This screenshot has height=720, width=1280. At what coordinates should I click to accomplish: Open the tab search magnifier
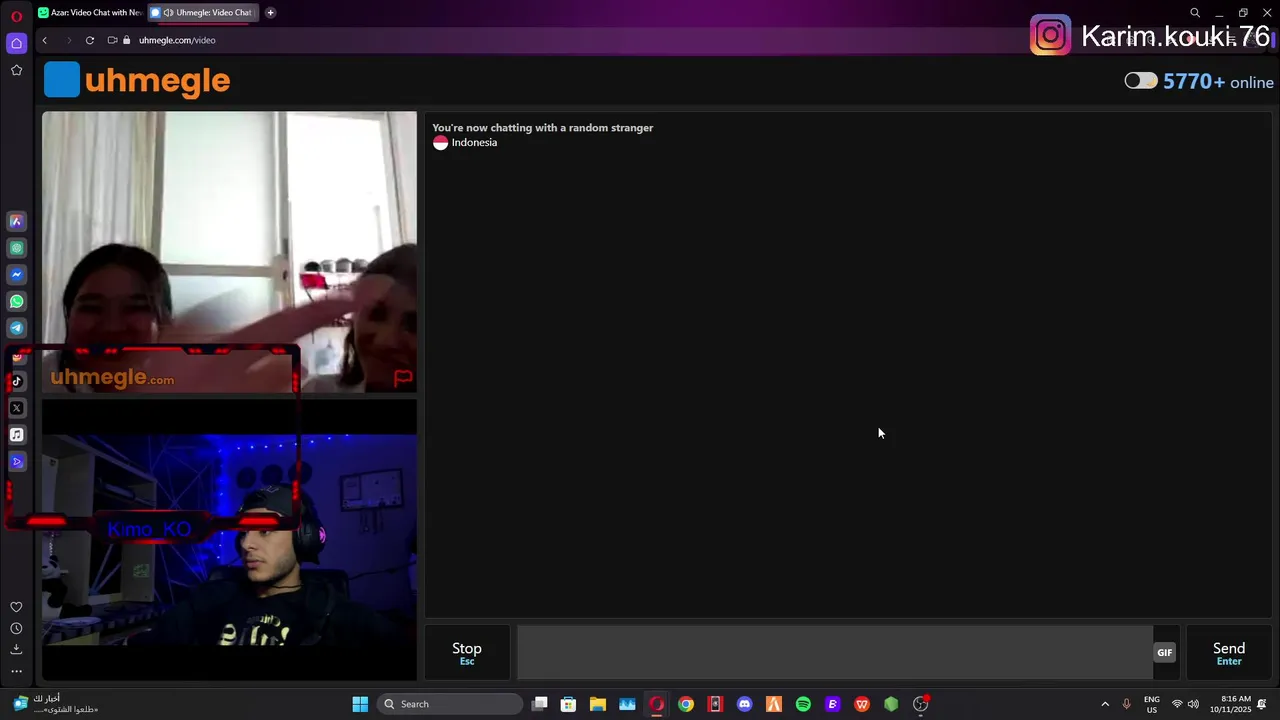(1195, 13)
